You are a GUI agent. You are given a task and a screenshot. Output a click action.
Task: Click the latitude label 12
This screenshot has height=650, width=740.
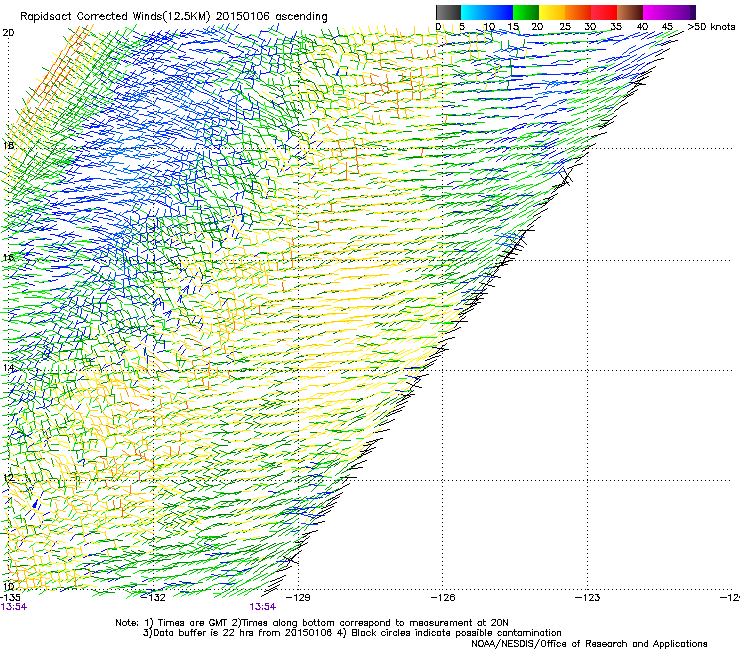pos(8,477)
